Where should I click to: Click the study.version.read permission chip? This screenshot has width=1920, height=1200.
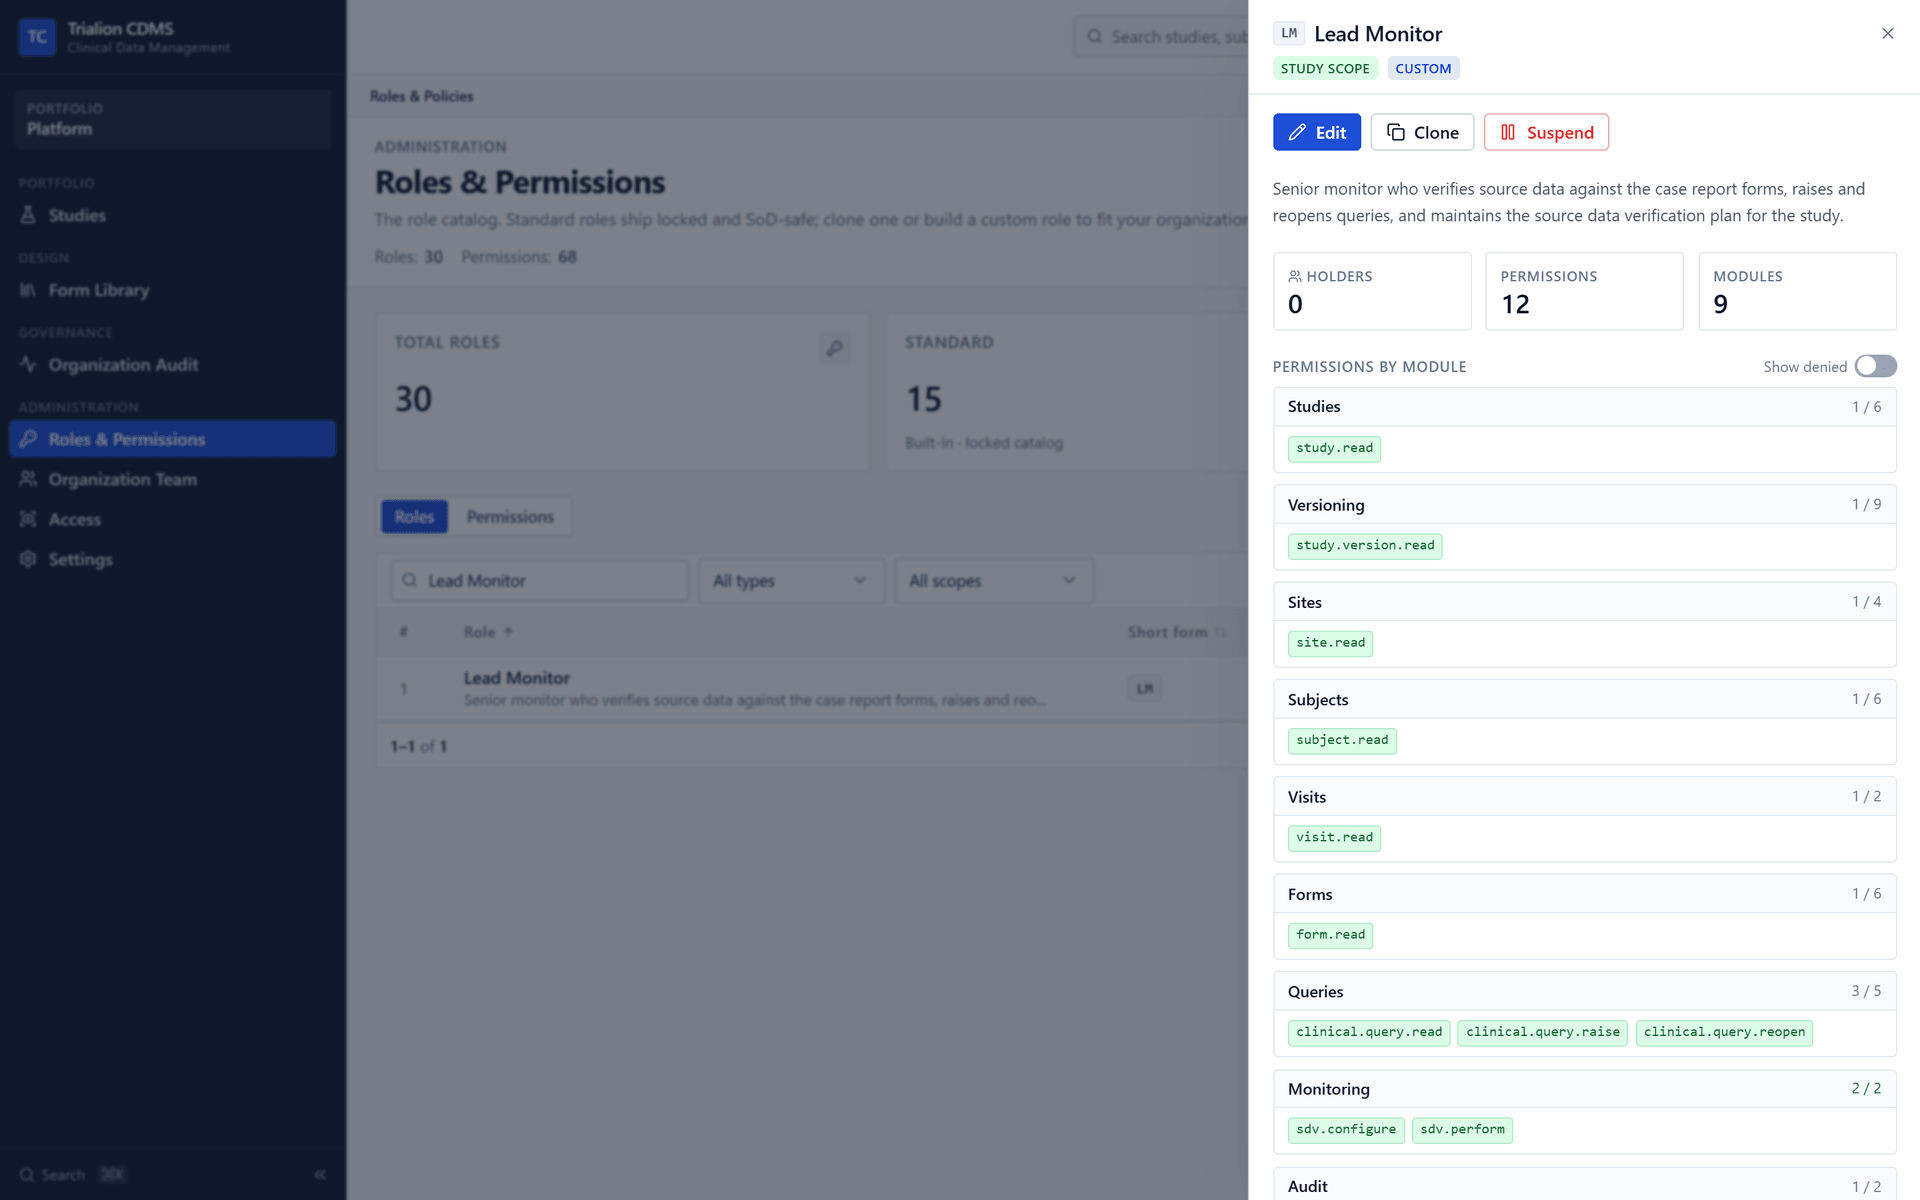(x=1365, y=546)
